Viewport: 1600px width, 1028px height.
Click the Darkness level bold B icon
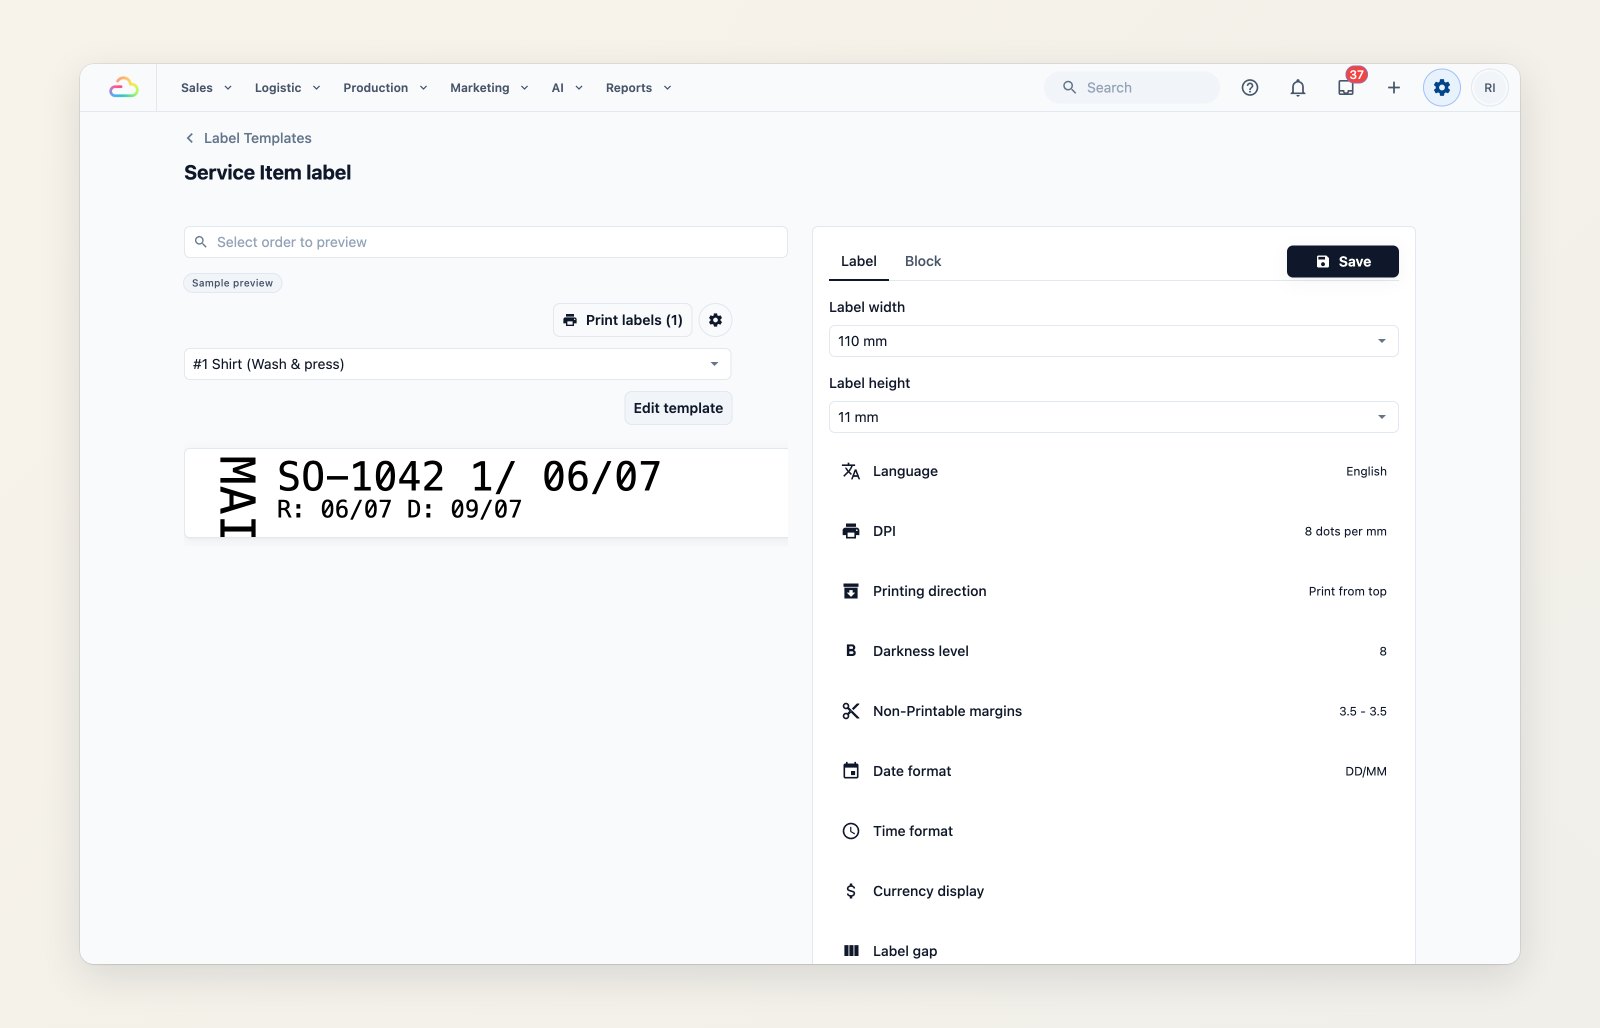click(851, 651)
